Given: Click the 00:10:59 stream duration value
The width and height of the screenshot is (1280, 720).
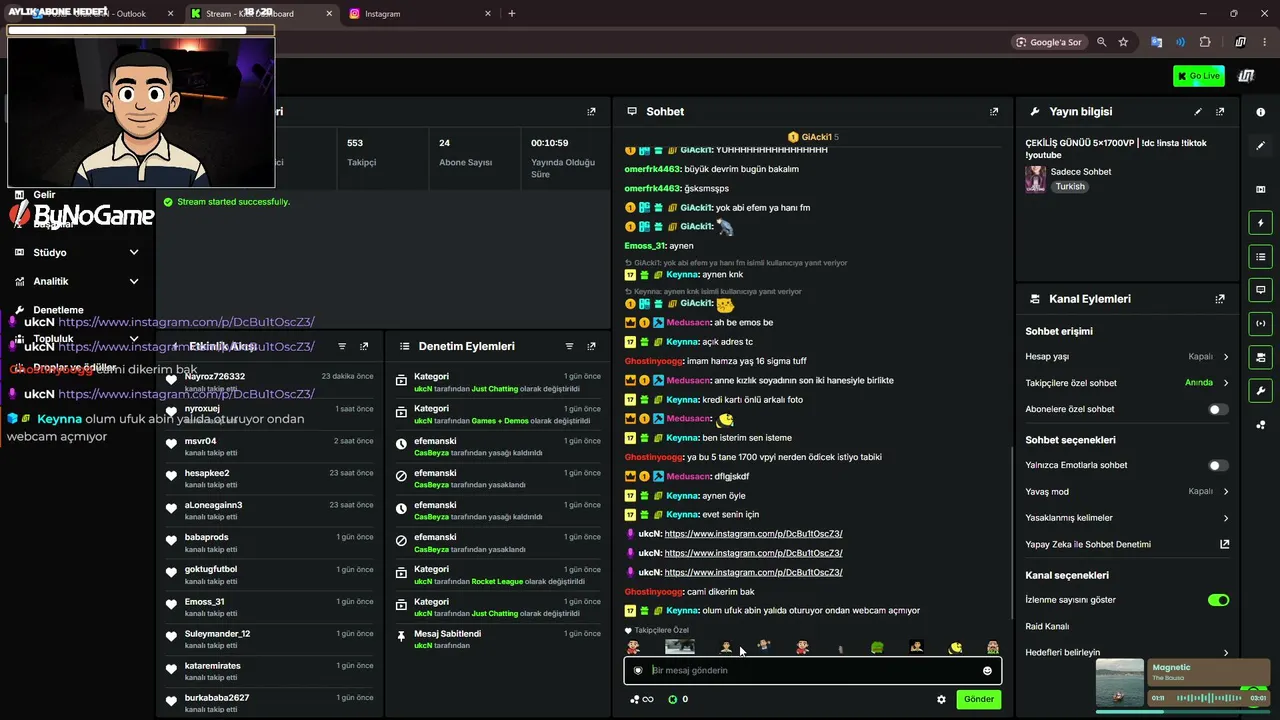Looking at the screenshot, I should (550, 143).
